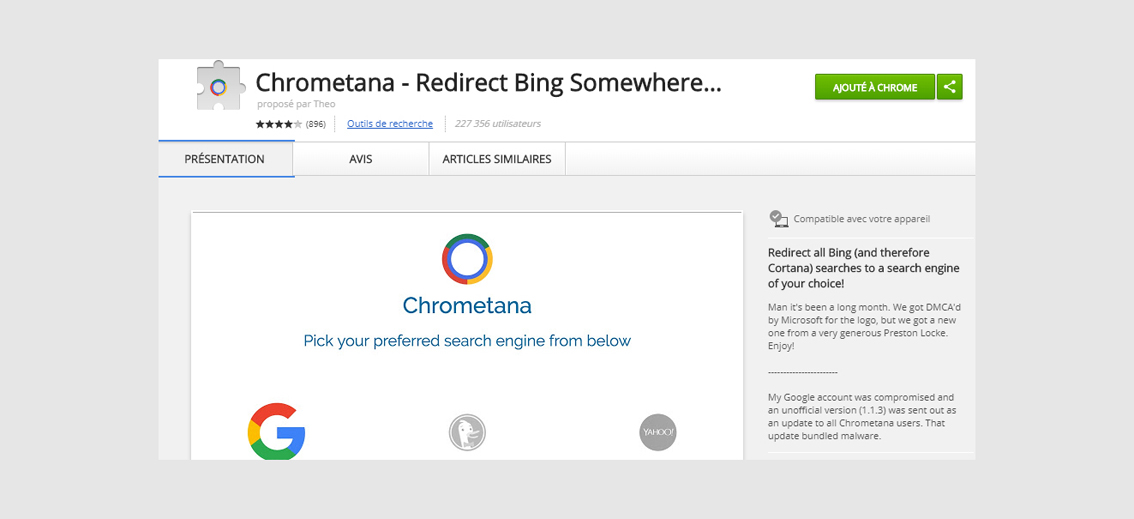Click the 227 356 utilisateurs count
Image resolution: width=1134 pixels, height=519 pixels.
(498, 124)
